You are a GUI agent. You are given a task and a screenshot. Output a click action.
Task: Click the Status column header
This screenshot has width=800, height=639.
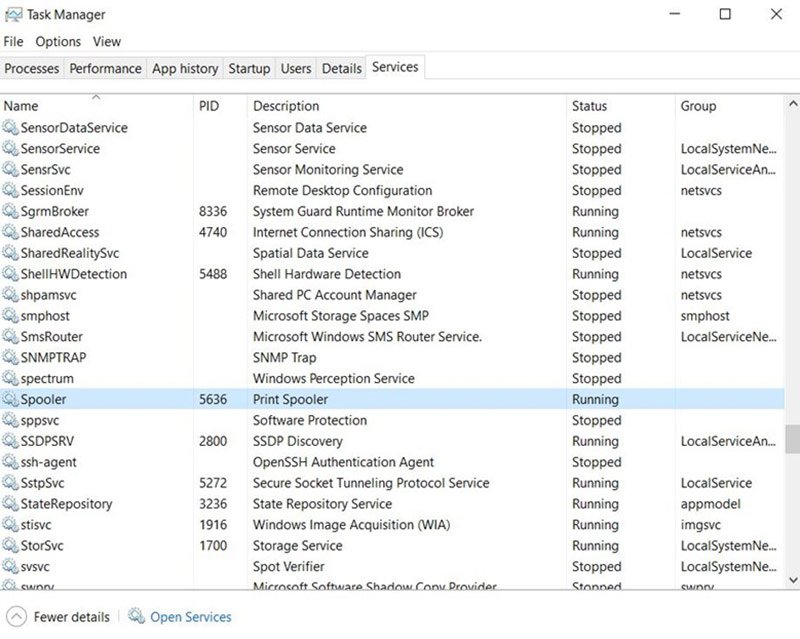pyautogui.click(x=590, y=106)
